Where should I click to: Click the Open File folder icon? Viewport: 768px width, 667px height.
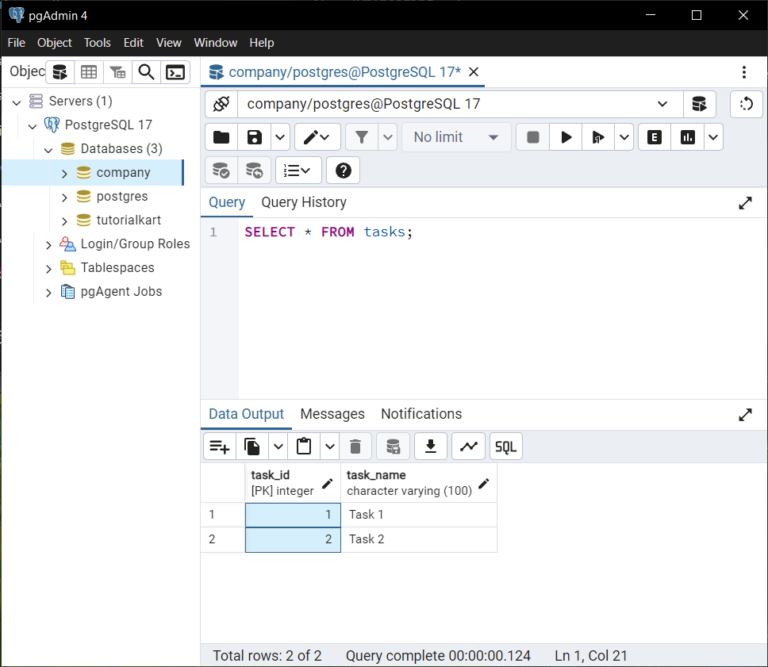221,137
